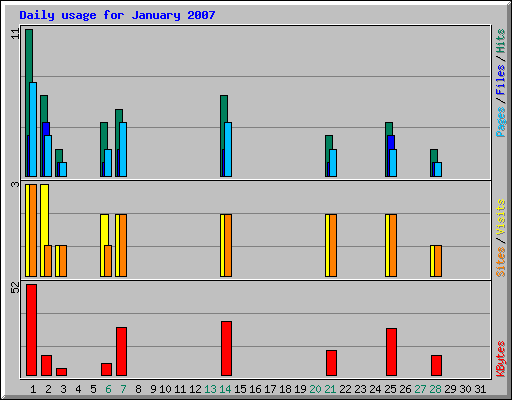Click the day 14 orange sites bar
This screenshot has height=400, width=512.
(x=228, y=245)
